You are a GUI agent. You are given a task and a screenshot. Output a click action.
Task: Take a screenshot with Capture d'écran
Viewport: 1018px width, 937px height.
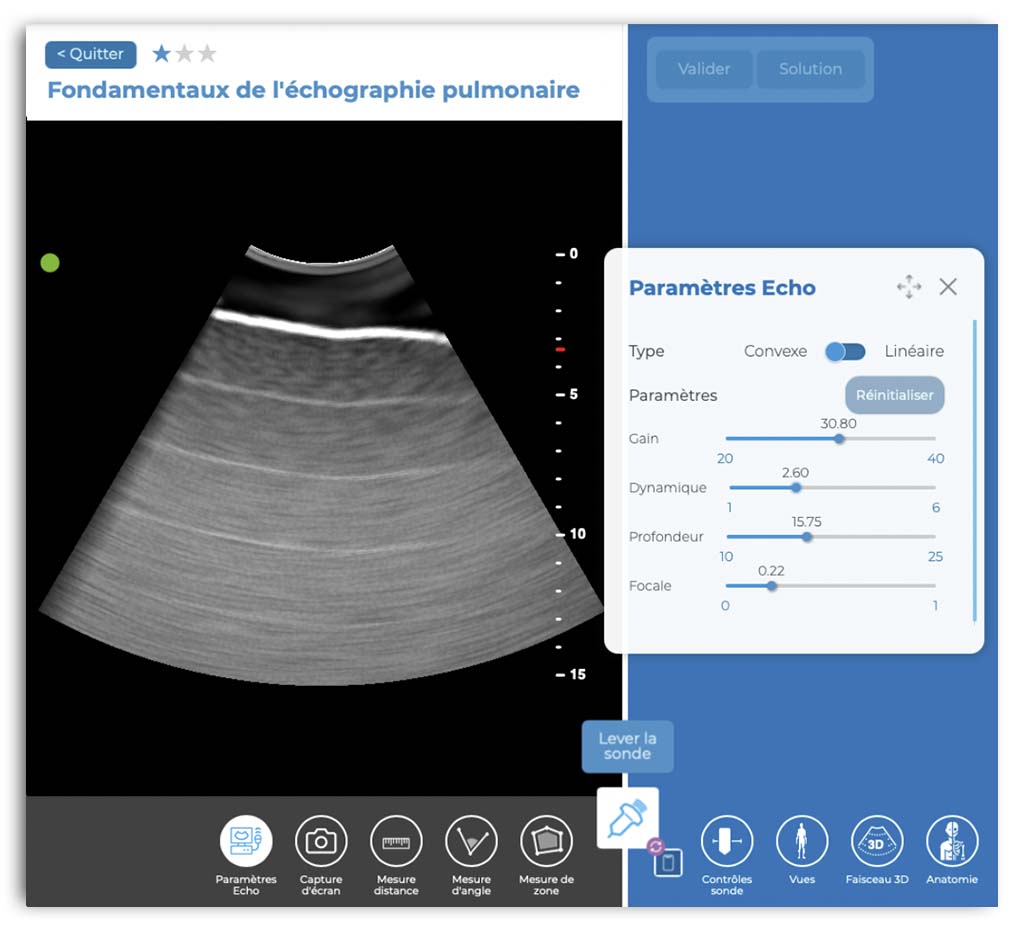pos(321,841)
